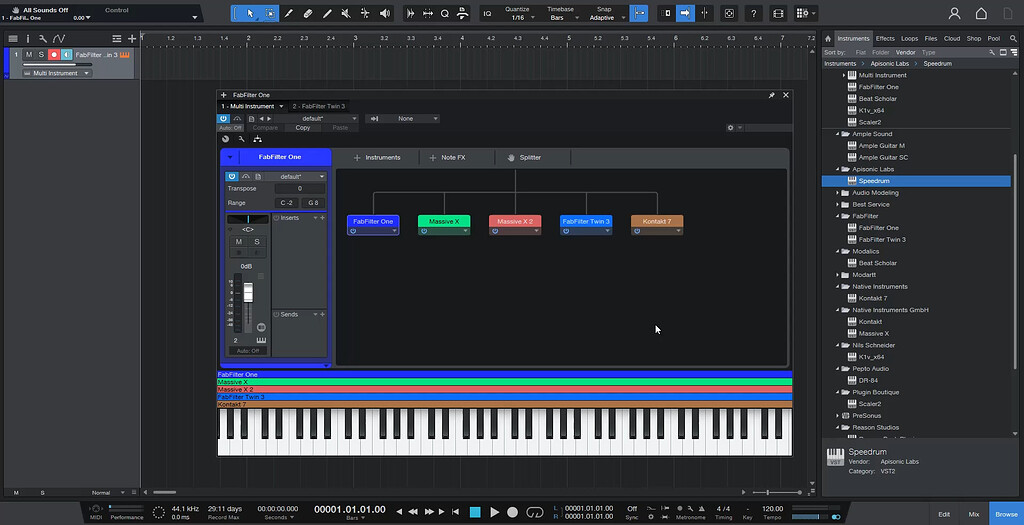Open track inspector info icon
Image resolution: width=1024 pixels, height=525 pixels.
(28, 39)
